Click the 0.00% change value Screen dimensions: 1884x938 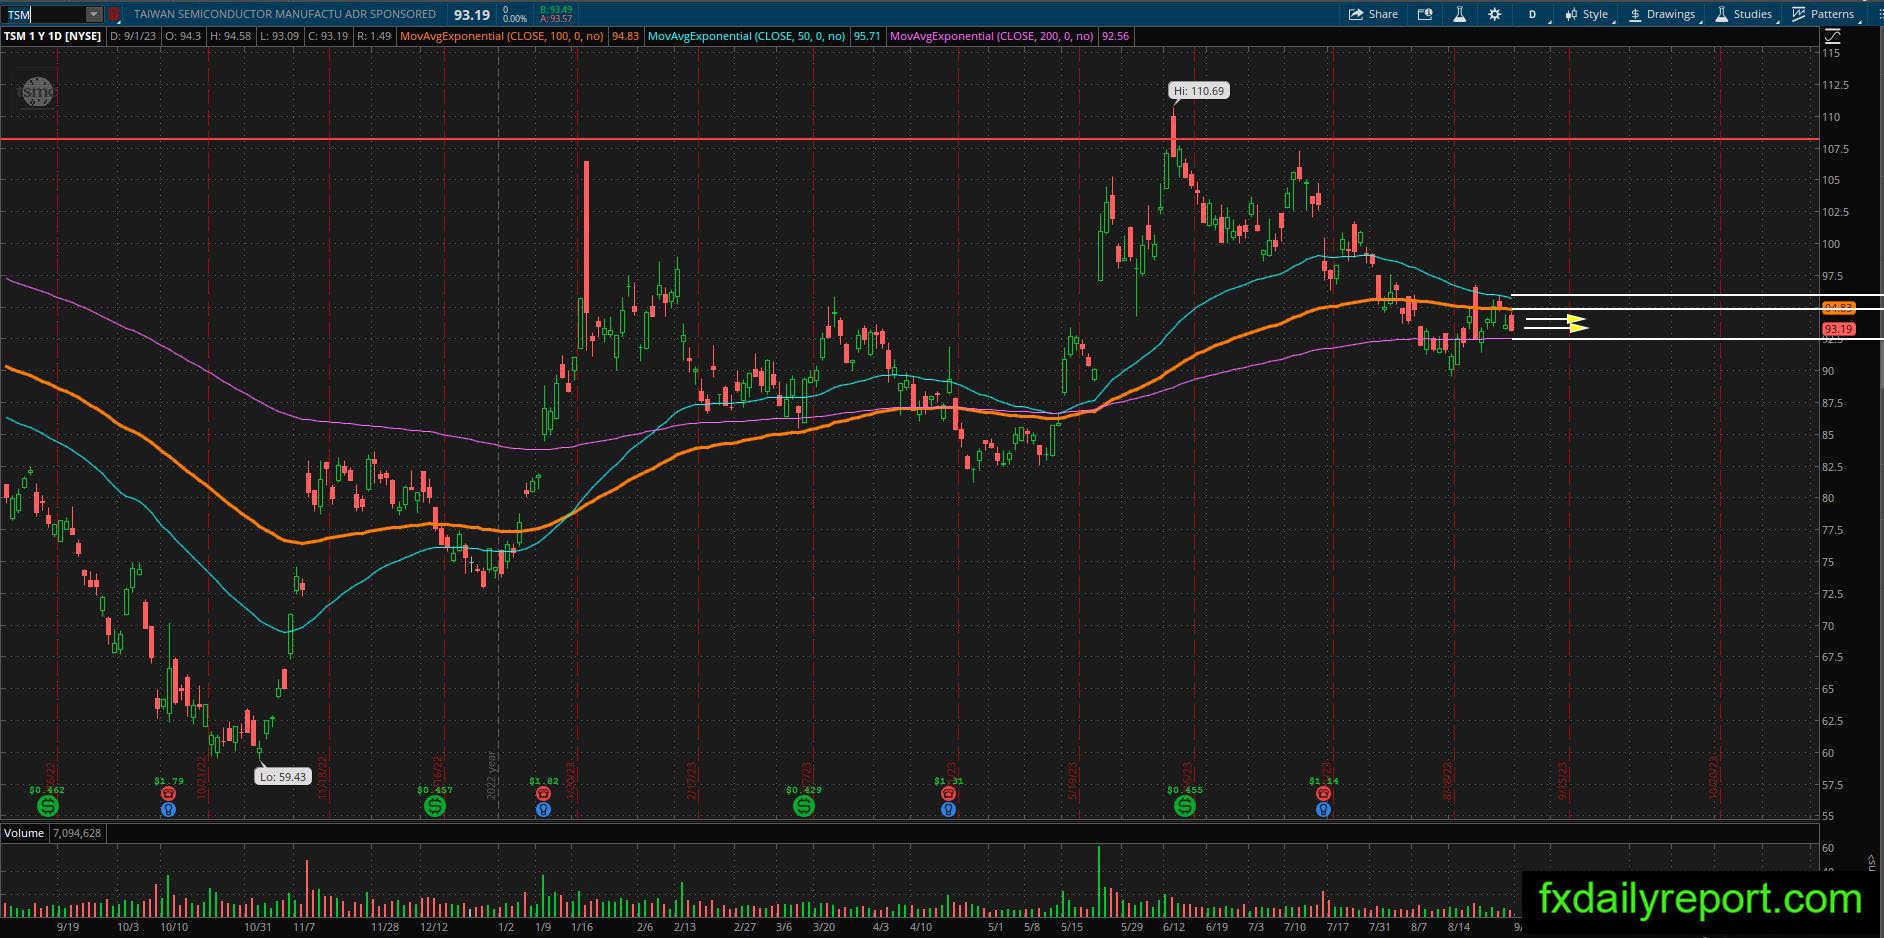(x=514, y=19)
